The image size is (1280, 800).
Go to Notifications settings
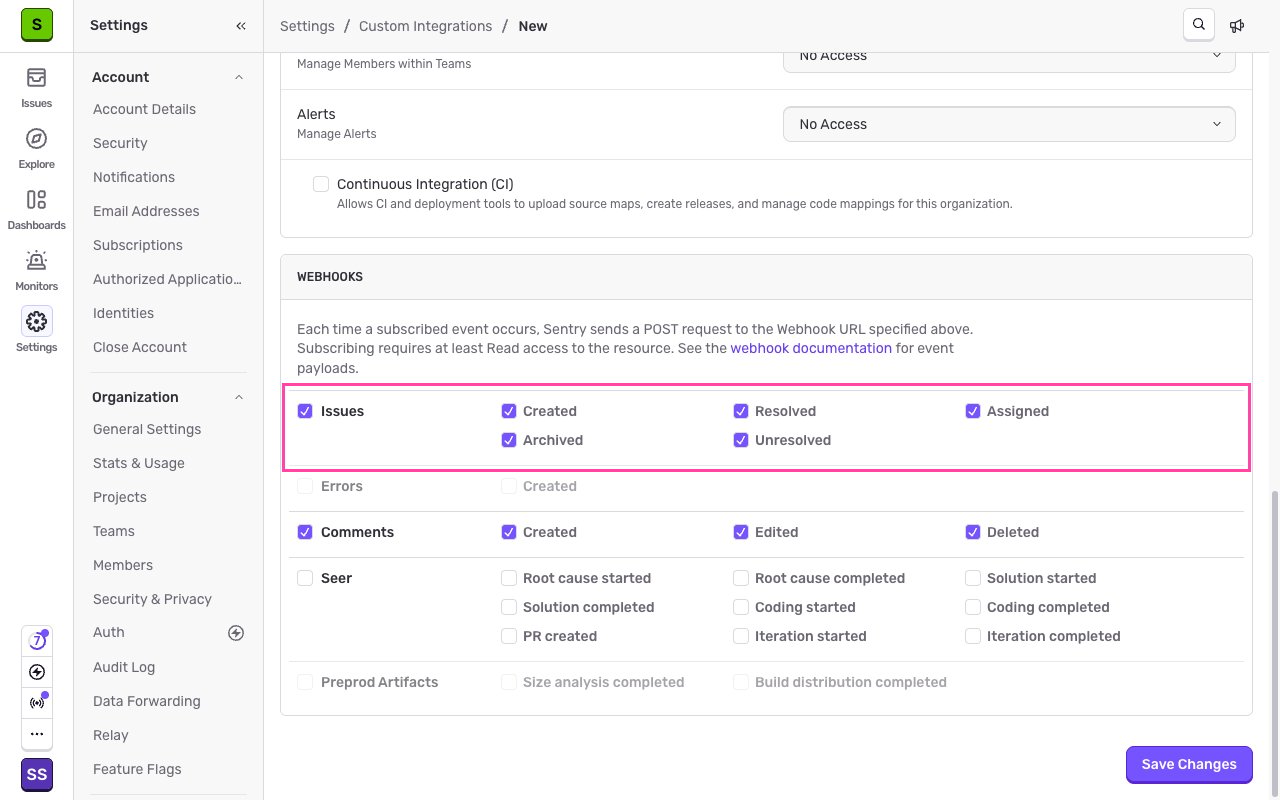[x=134, y=177]
